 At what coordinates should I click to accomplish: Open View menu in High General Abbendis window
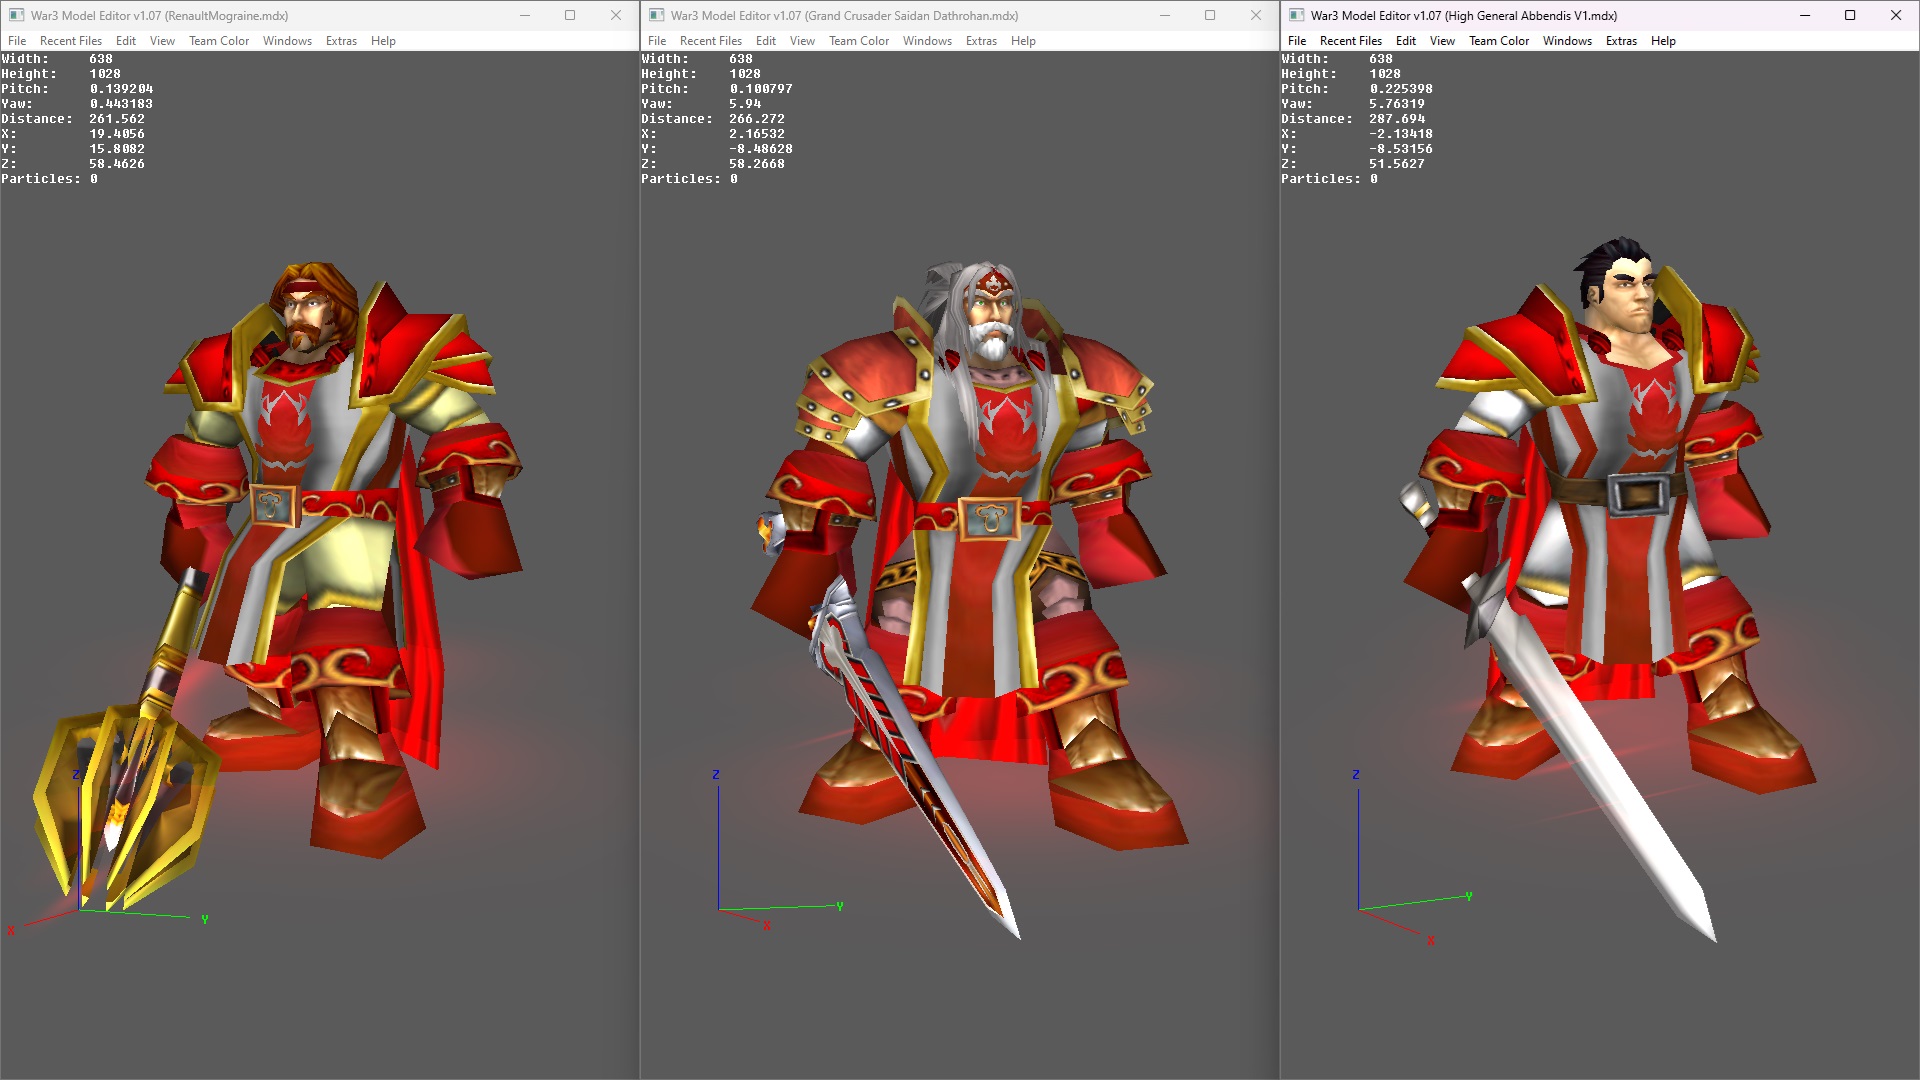click(1442, 41)
